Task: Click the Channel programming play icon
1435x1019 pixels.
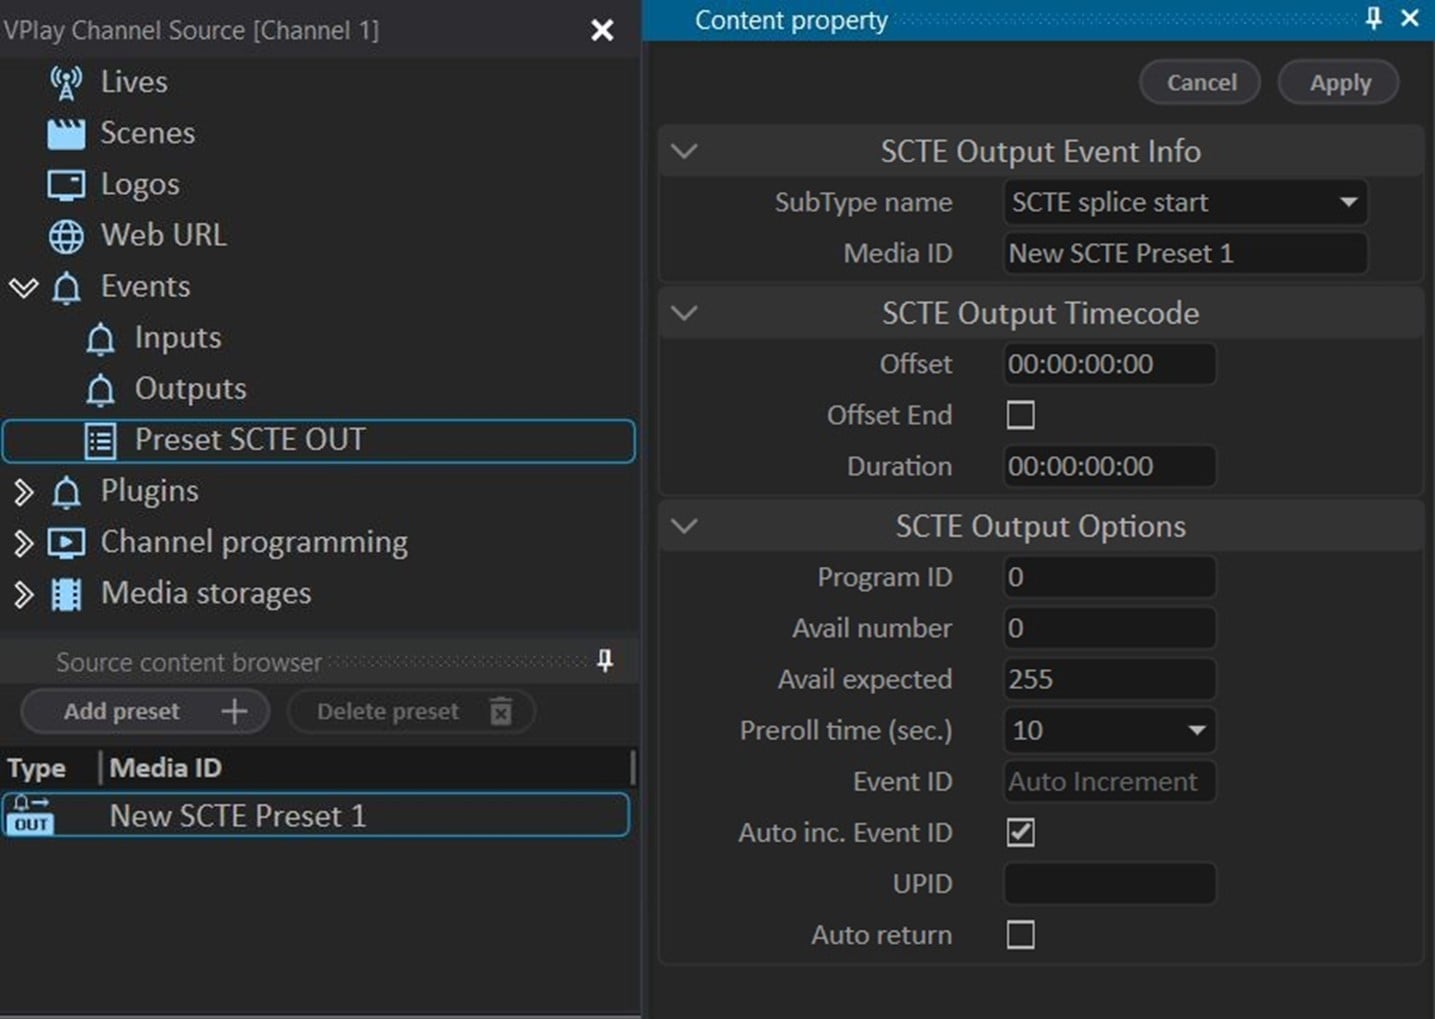Action: (66, 543)
